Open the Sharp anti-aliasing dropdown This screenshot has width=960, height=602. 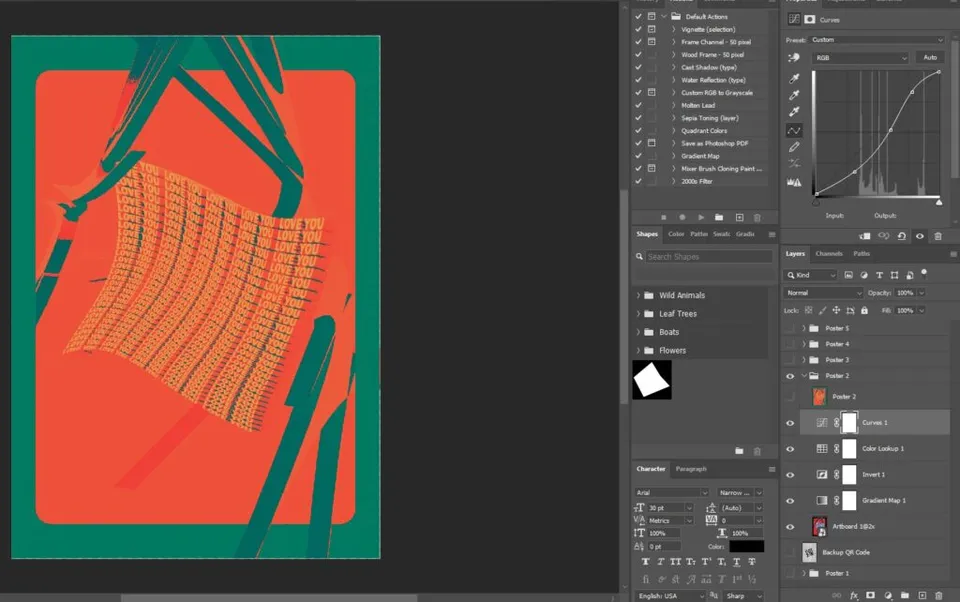(743, 596)
